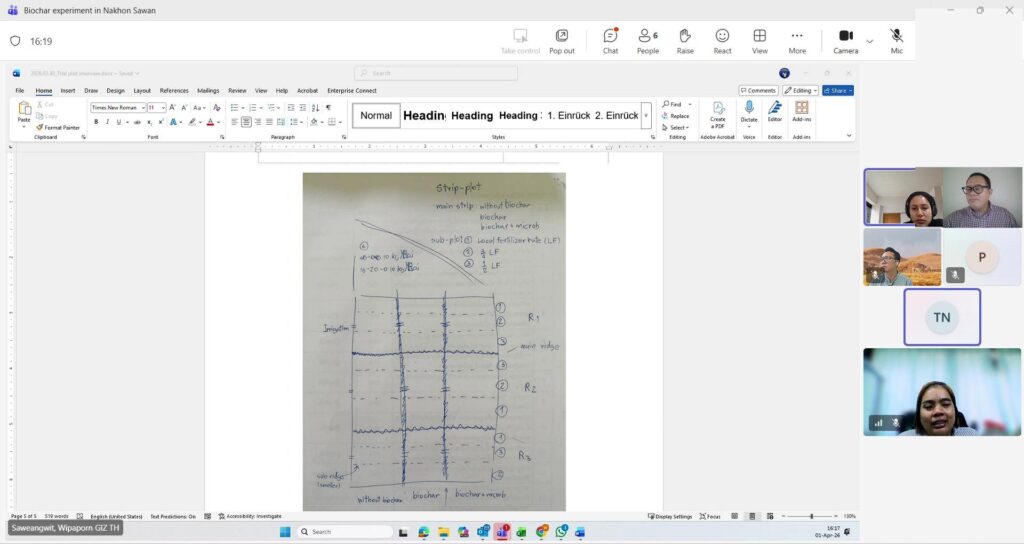
Task: Switch to the Layout ribbon tab
Action: point(142,90)
